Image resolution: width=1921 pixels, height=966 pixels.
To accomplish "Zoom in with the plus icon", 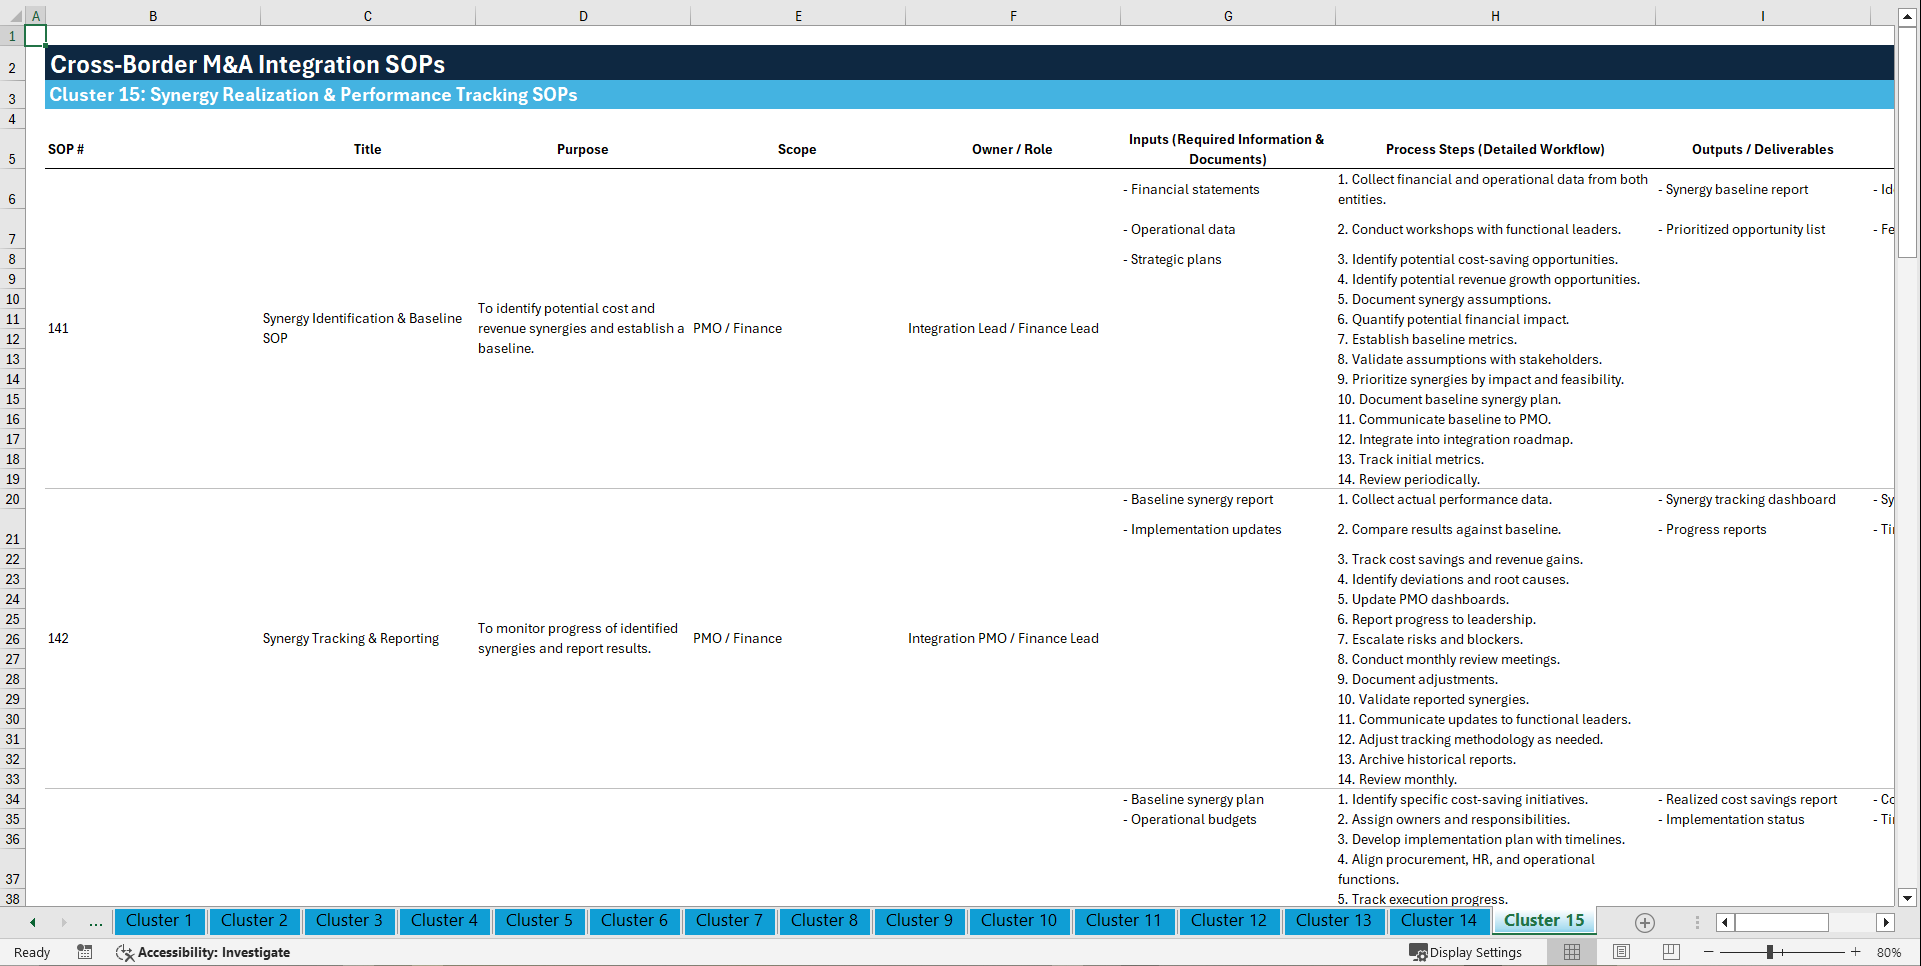I will [x=1856, y=952].
